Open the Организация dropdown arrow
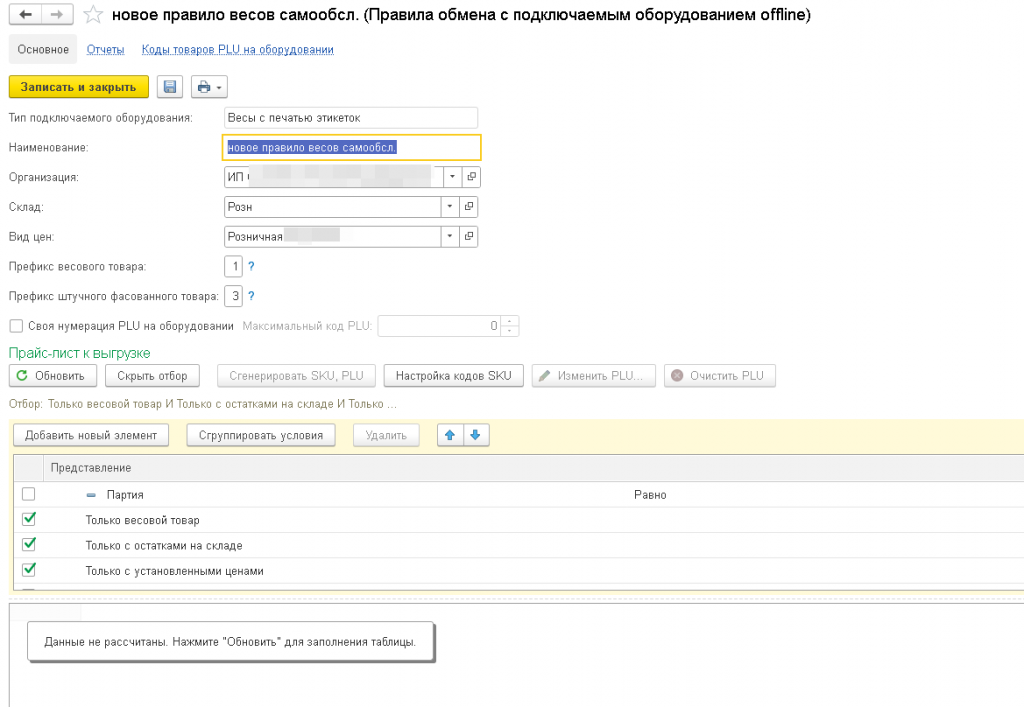 pos(451,177)
